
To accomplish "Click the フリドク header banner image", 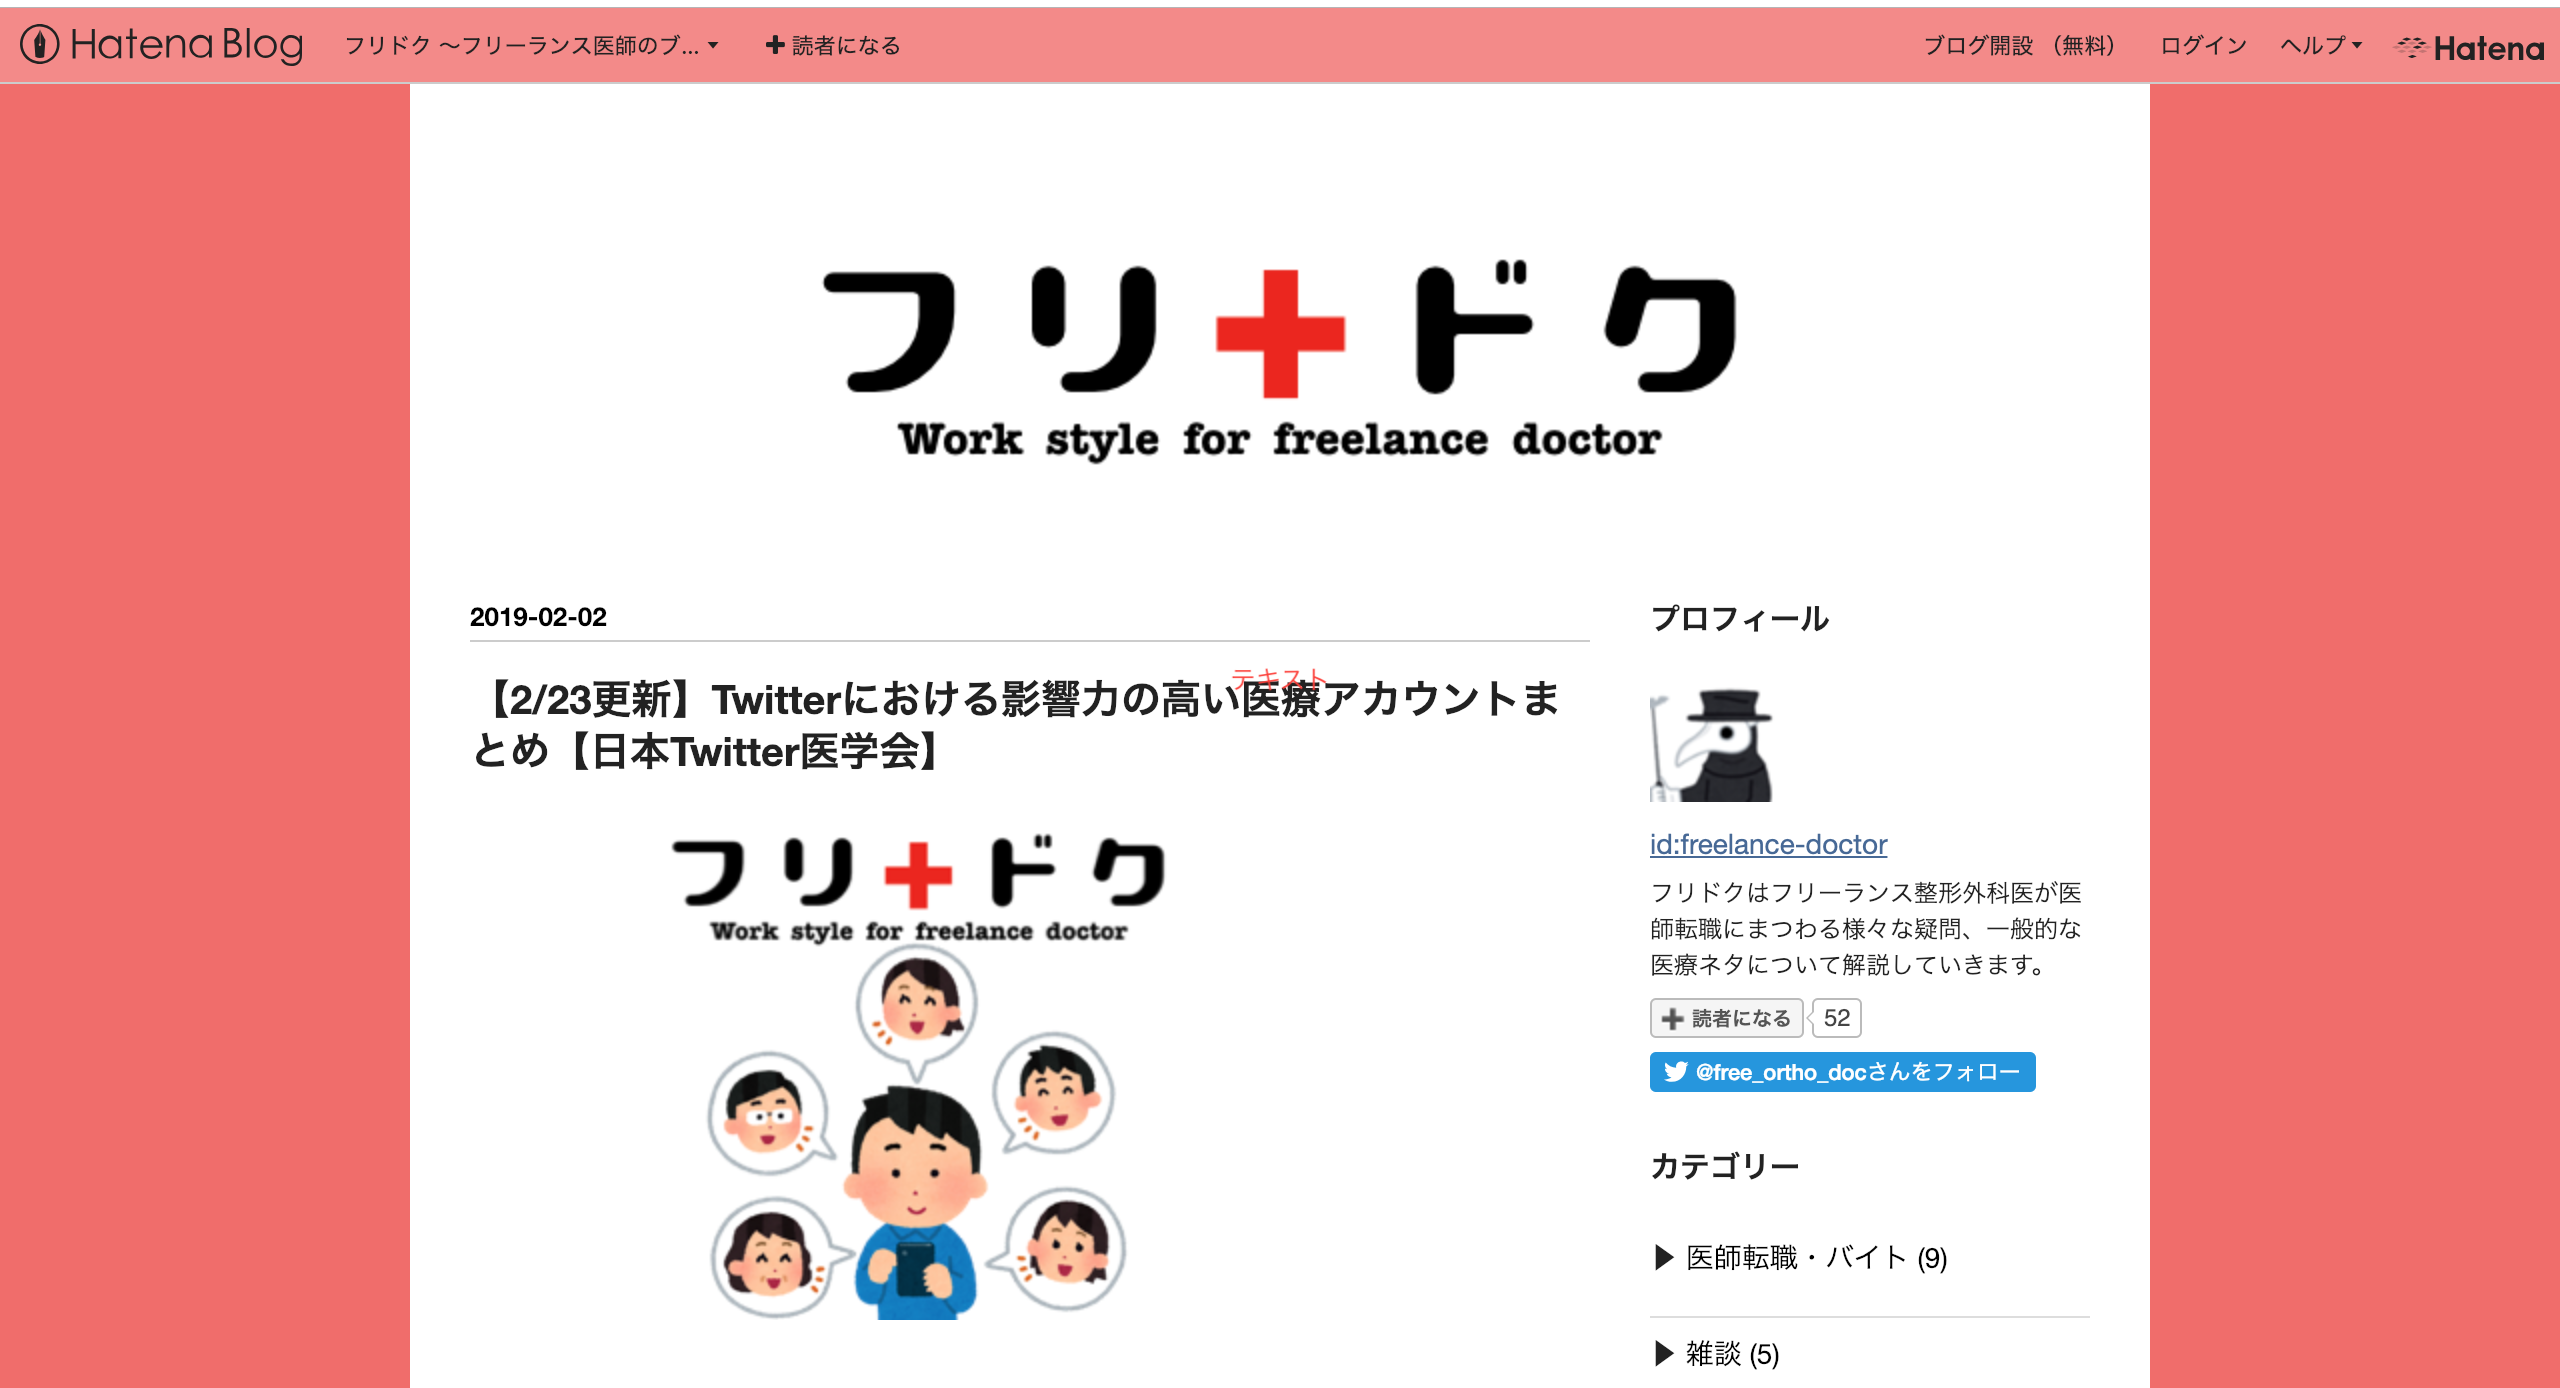I will click(1280, 362).
